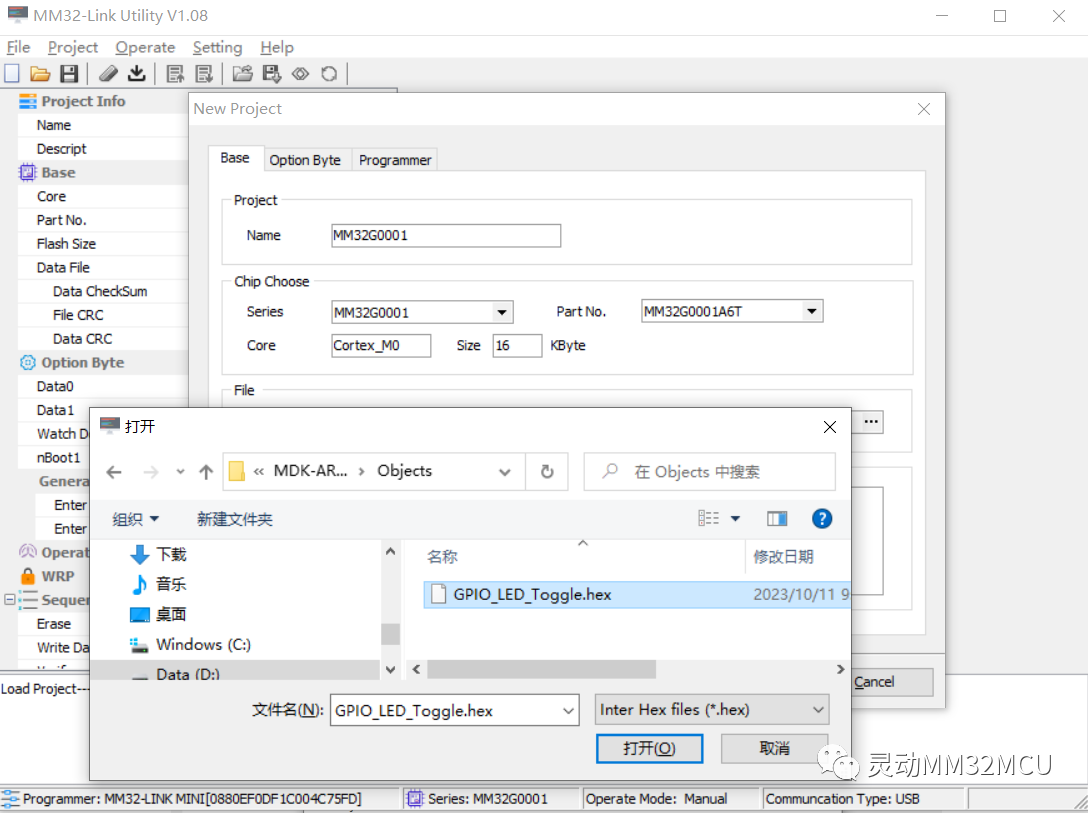
Task: Click the project Name input field
Action: point(446,235)
